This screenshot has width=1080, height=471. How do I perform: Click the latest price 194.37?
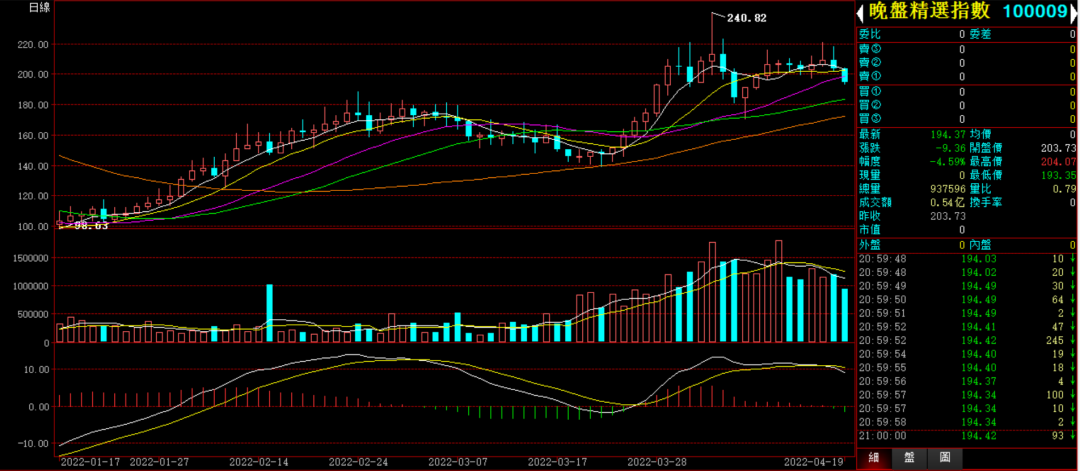pyautogui.click(x=949, y=134)
